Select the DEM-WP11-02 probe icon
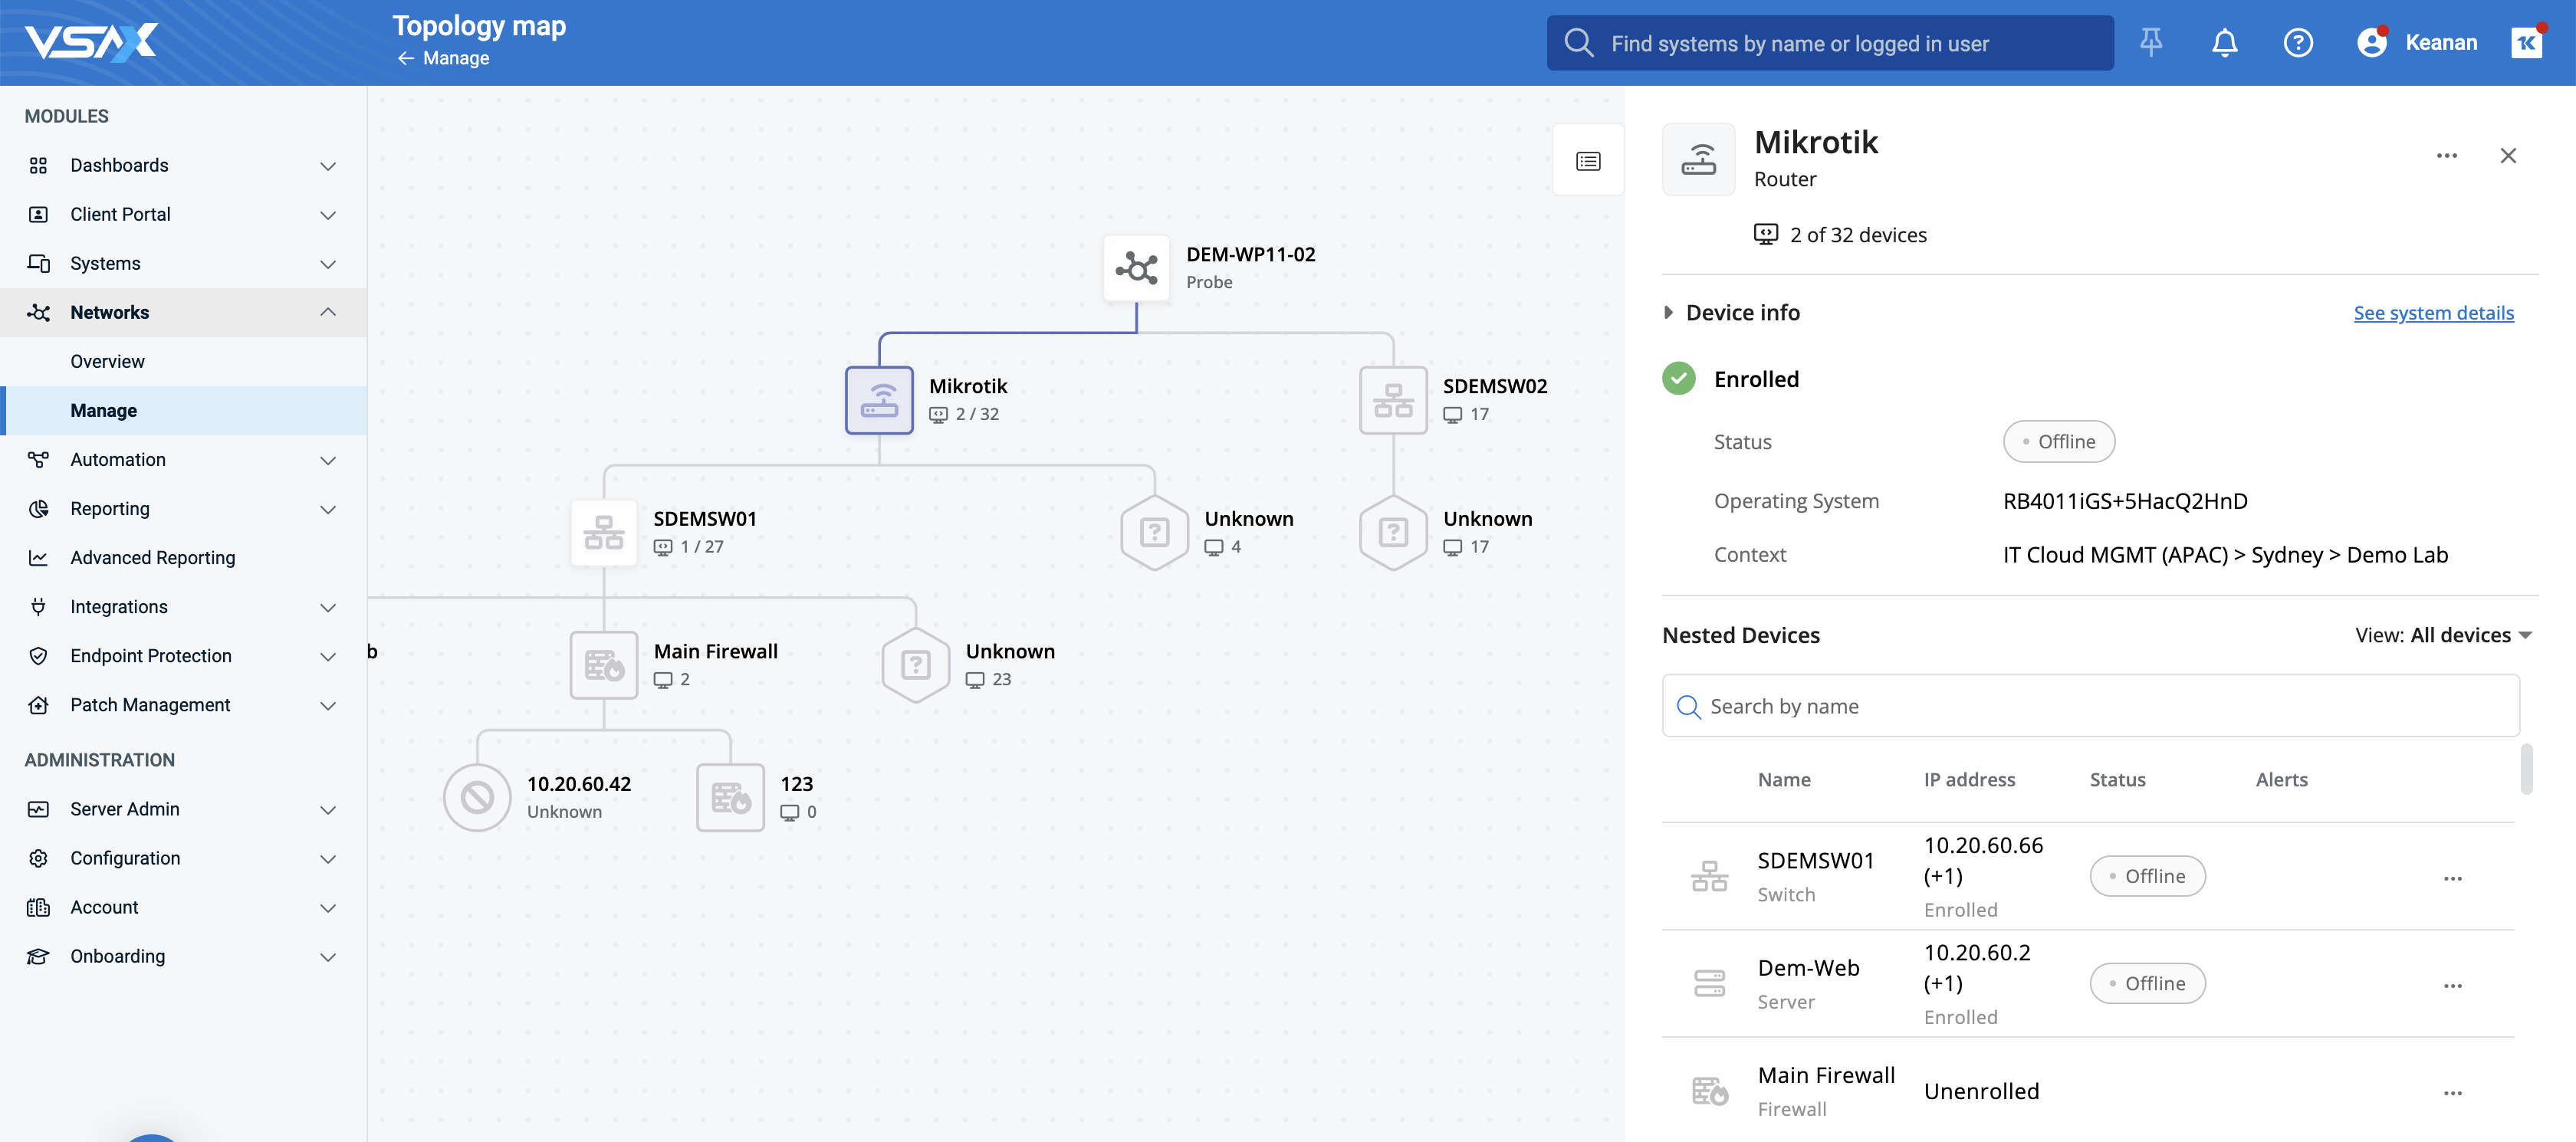 (1136, 267)
